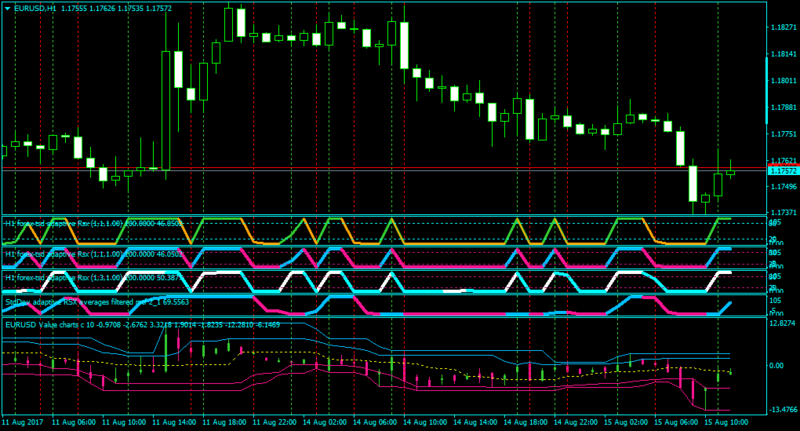Click the 11 Aug 2017 time axis label
This screenshot has width=800, height=431.
22,422
